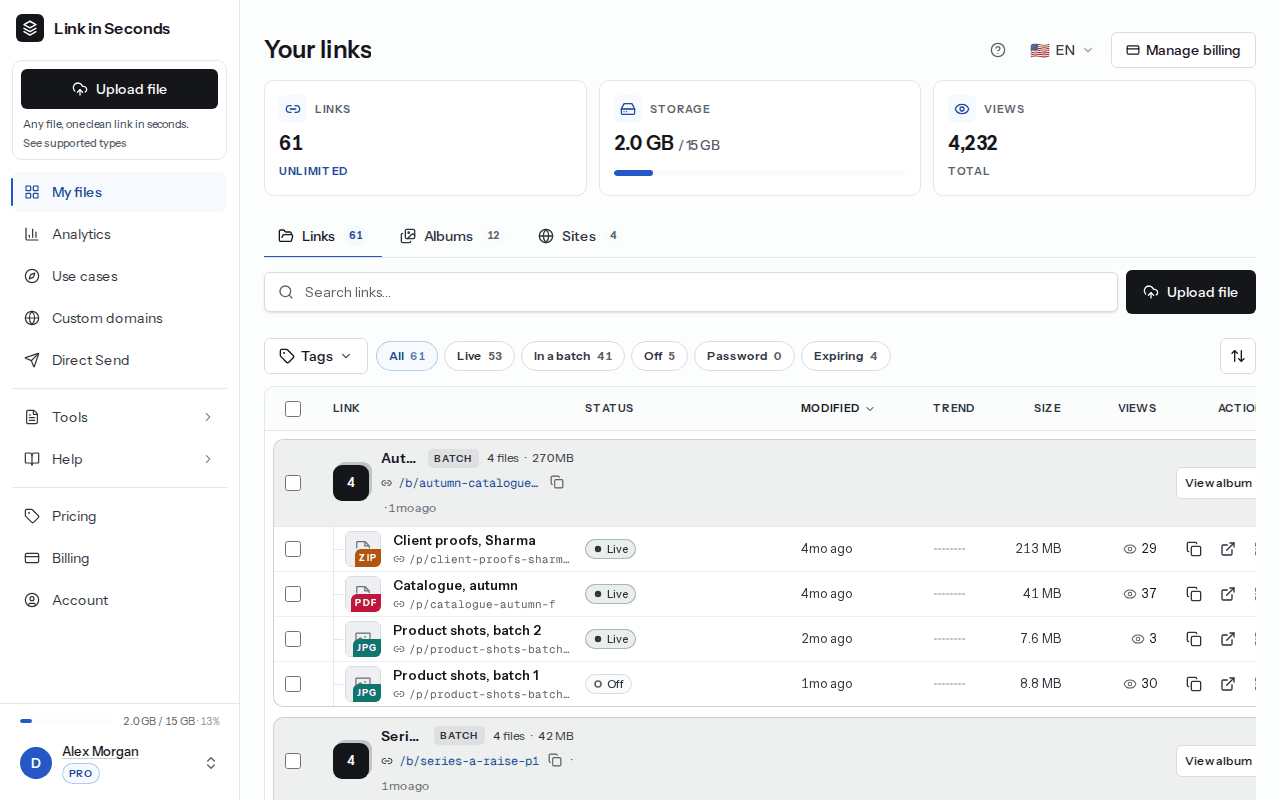Copy link for Catalogue, autumn
This screenshot has width=1280, height=800.
tap(1194, 594)
